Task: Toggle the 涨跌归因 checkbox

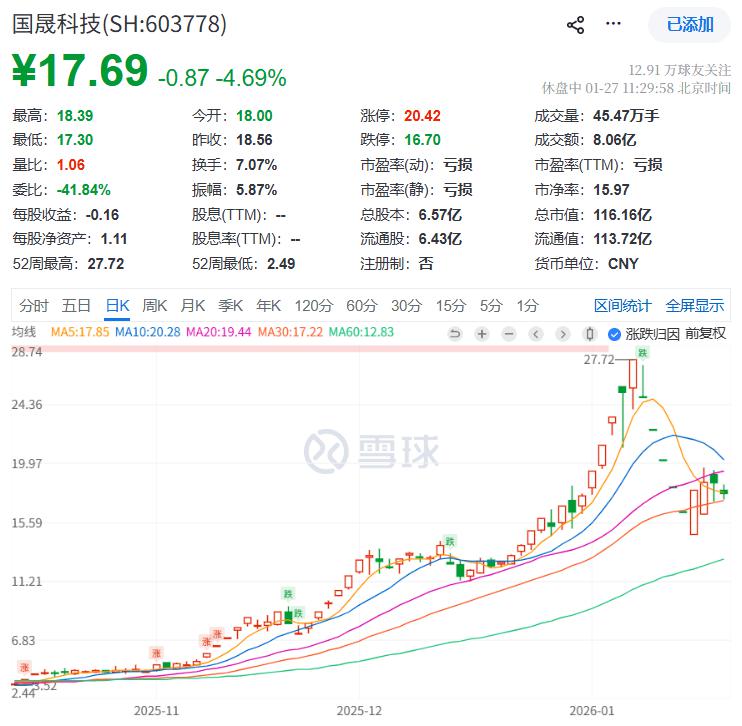Action: coord(616,333)
